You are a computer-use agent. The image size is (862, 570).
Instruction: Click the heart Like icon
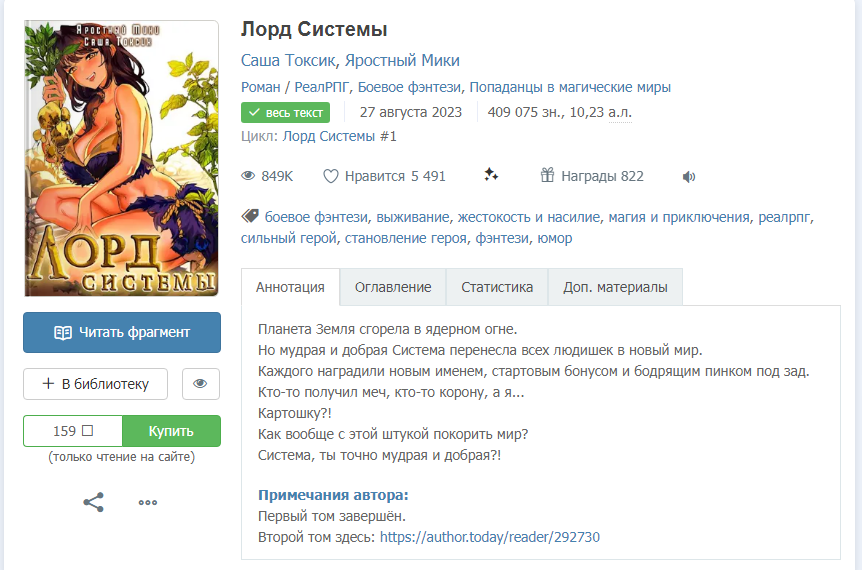click(x=331, y=176)
